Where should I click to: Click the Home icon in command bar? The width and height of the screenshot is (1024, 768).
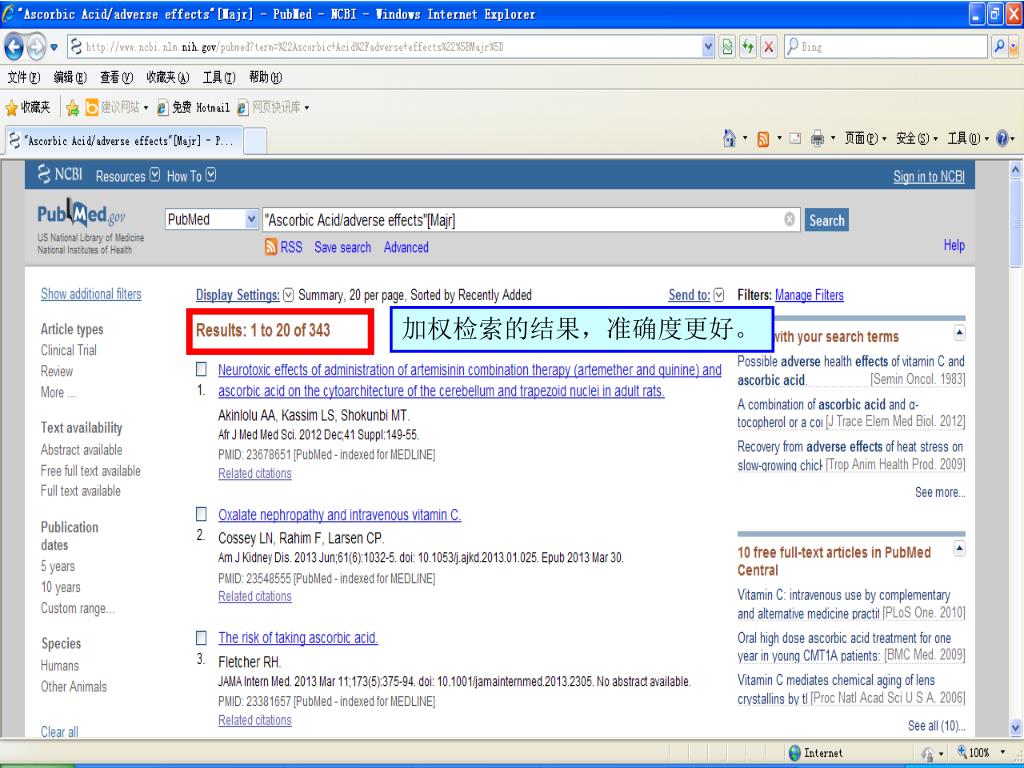[729, 138]
